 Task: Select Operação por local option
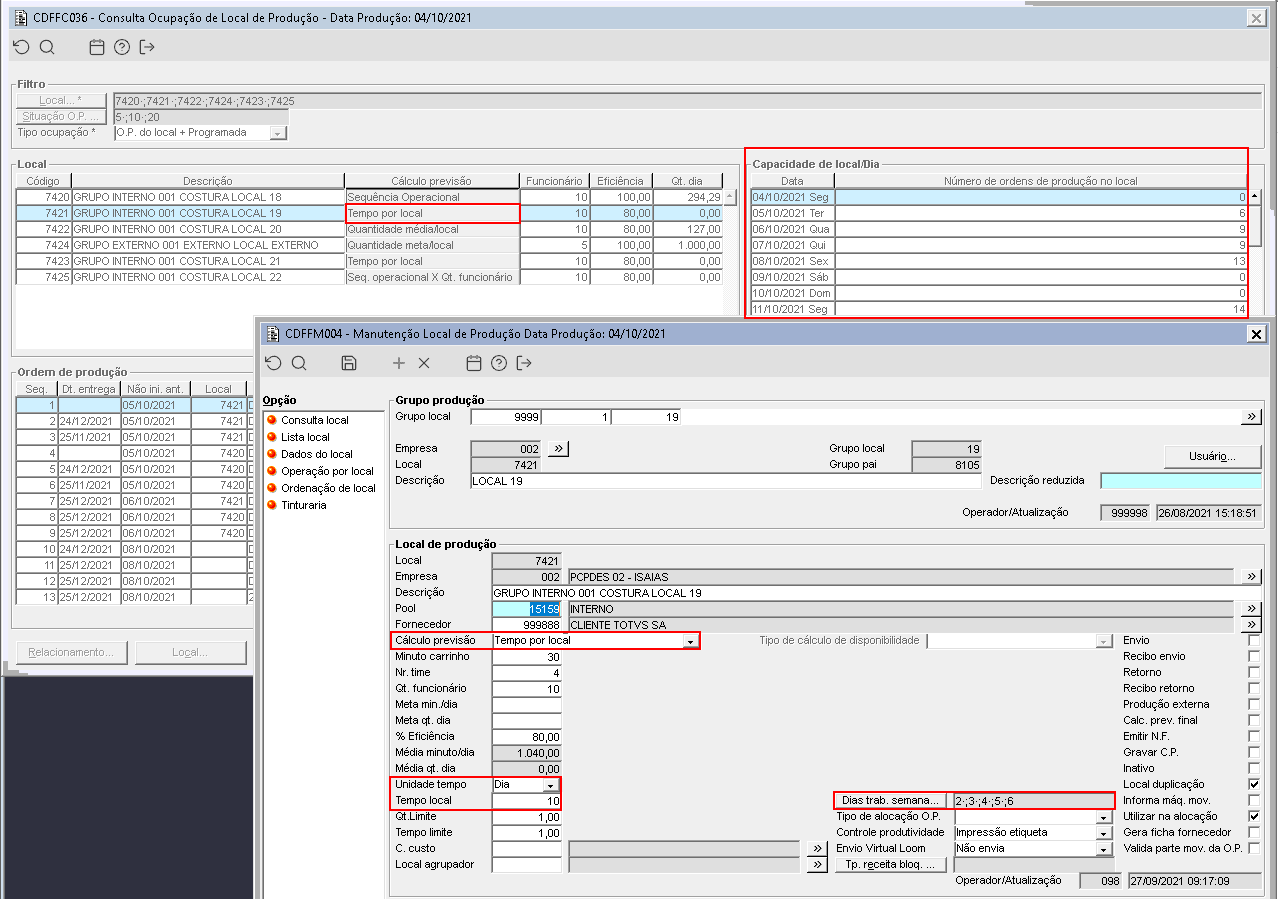point(327,471)
